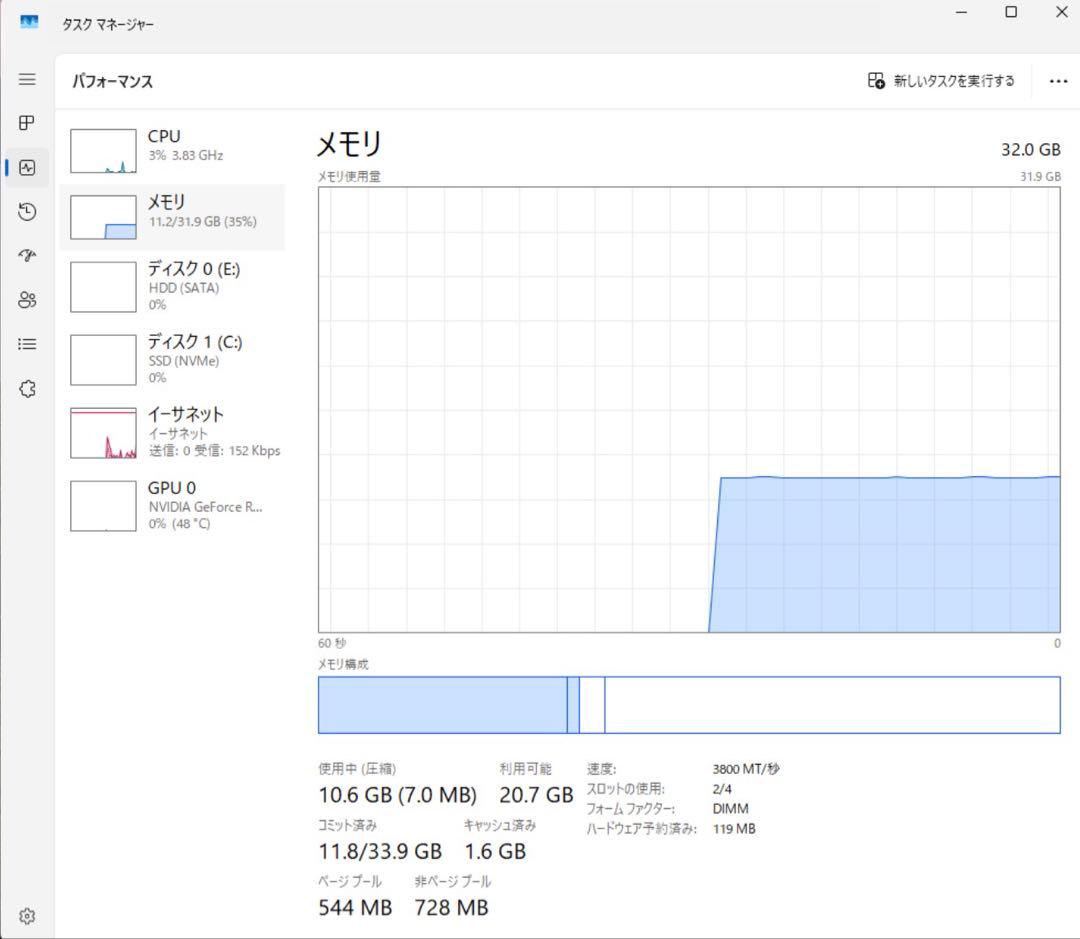The image size is (1080, 939).
Task: Maximize the Task Manager window
Action: coord(1011,12)
